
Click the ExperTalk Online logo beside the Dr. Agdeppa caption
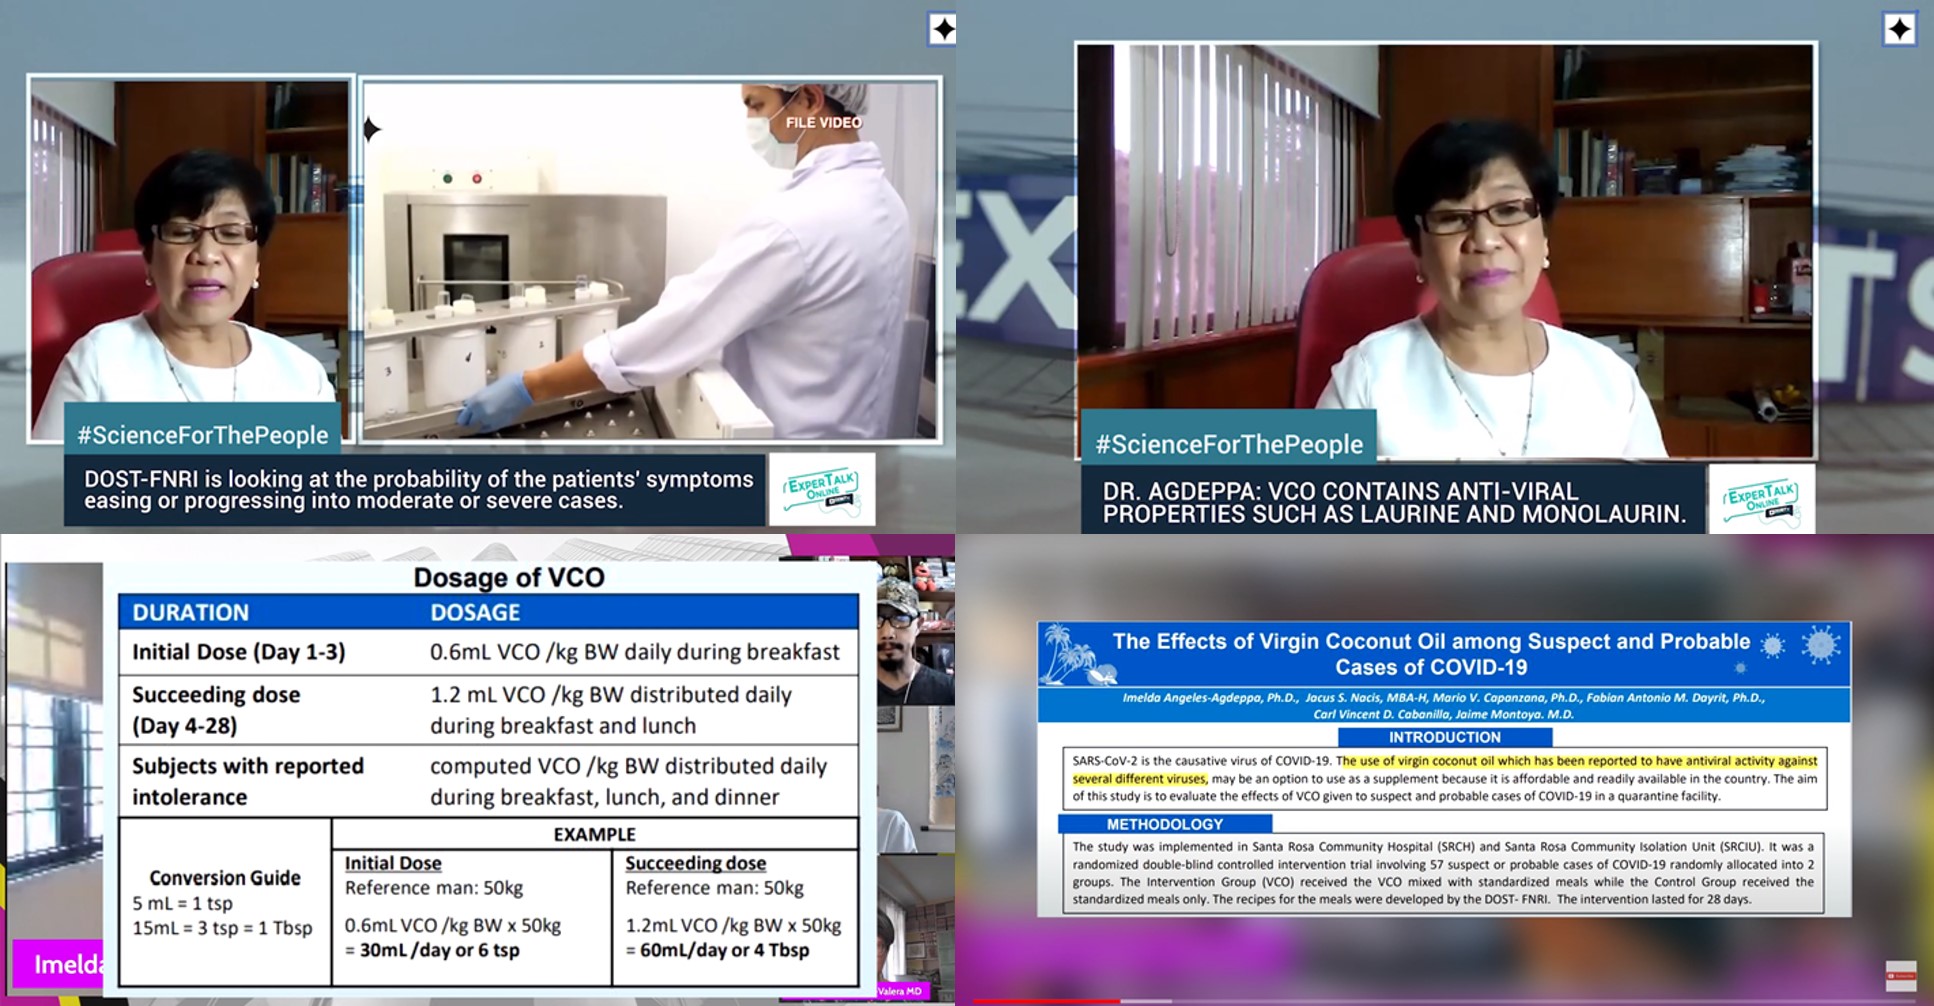point(1760,499)
